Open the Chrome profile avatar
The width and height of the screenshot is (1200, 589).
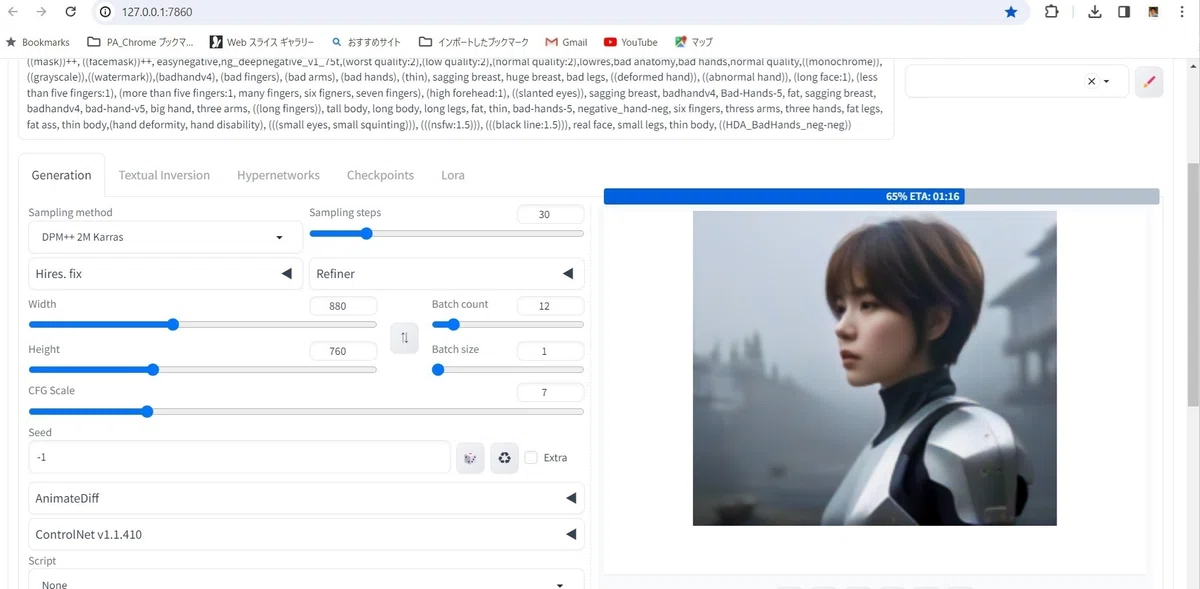(1153, 12)
